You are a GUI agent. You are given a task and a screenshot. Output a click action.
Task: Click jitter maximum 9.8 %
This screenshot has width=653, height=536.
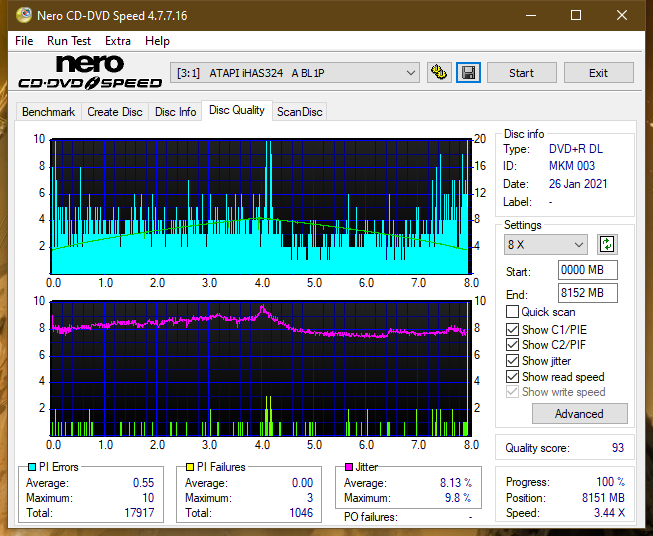pos(458,498)
